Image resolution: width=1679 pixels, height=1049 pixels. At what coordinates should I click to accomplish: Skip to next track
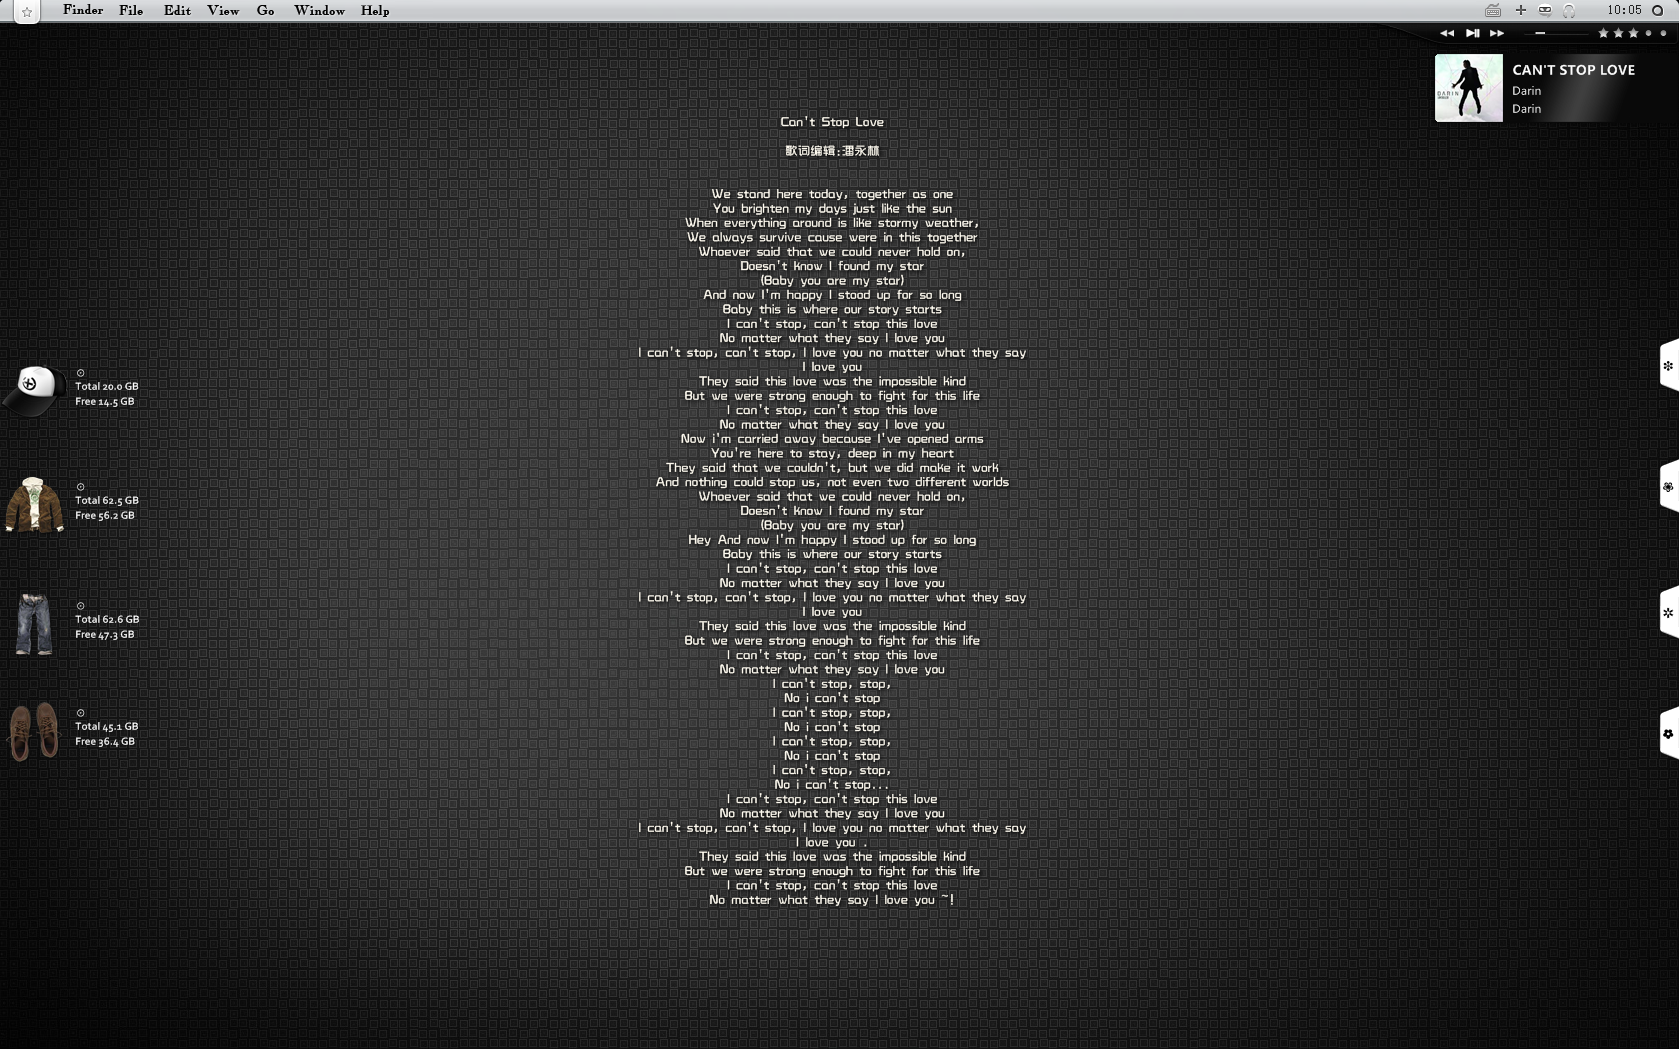click(1497, 33)
